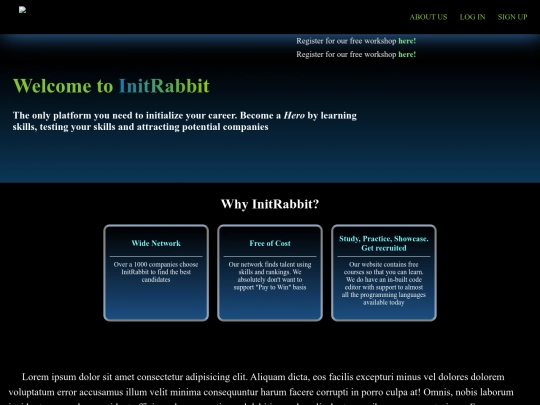540x405 pixels.
Task: Click text 'Our network finds talent using'
Action: [x=270, y=264]
